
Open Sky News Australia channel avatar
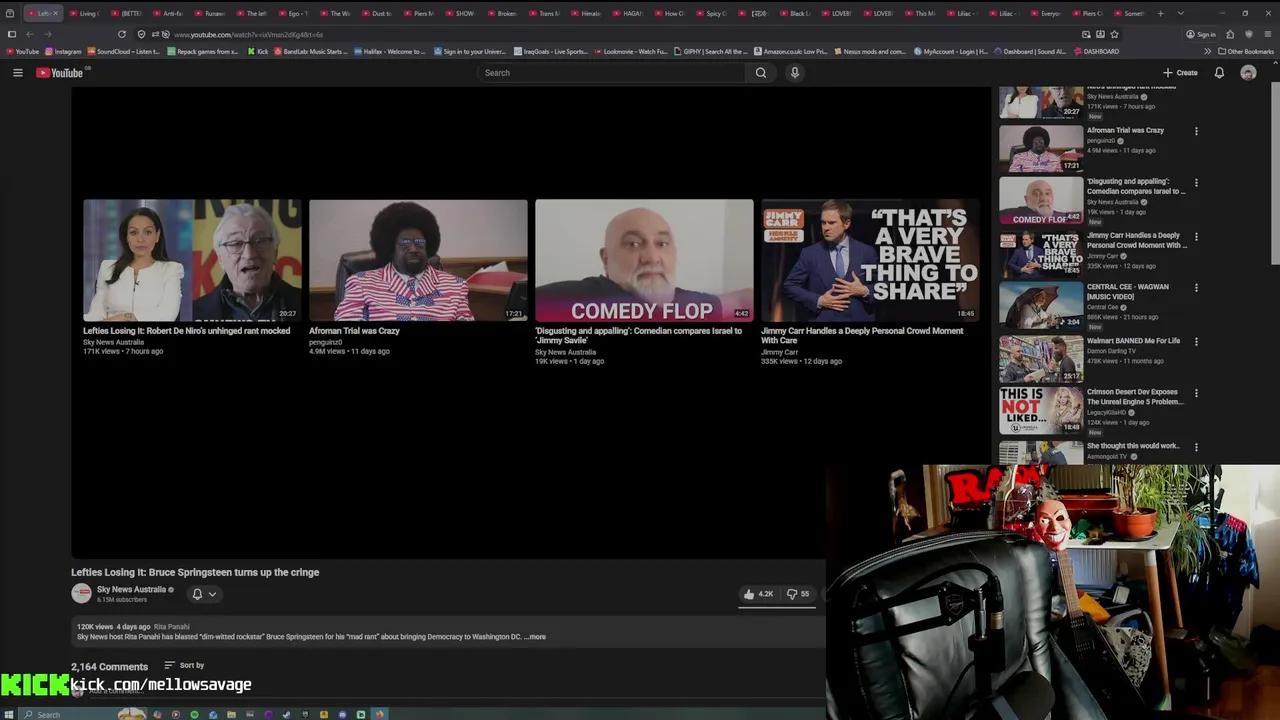click(81, 593)
